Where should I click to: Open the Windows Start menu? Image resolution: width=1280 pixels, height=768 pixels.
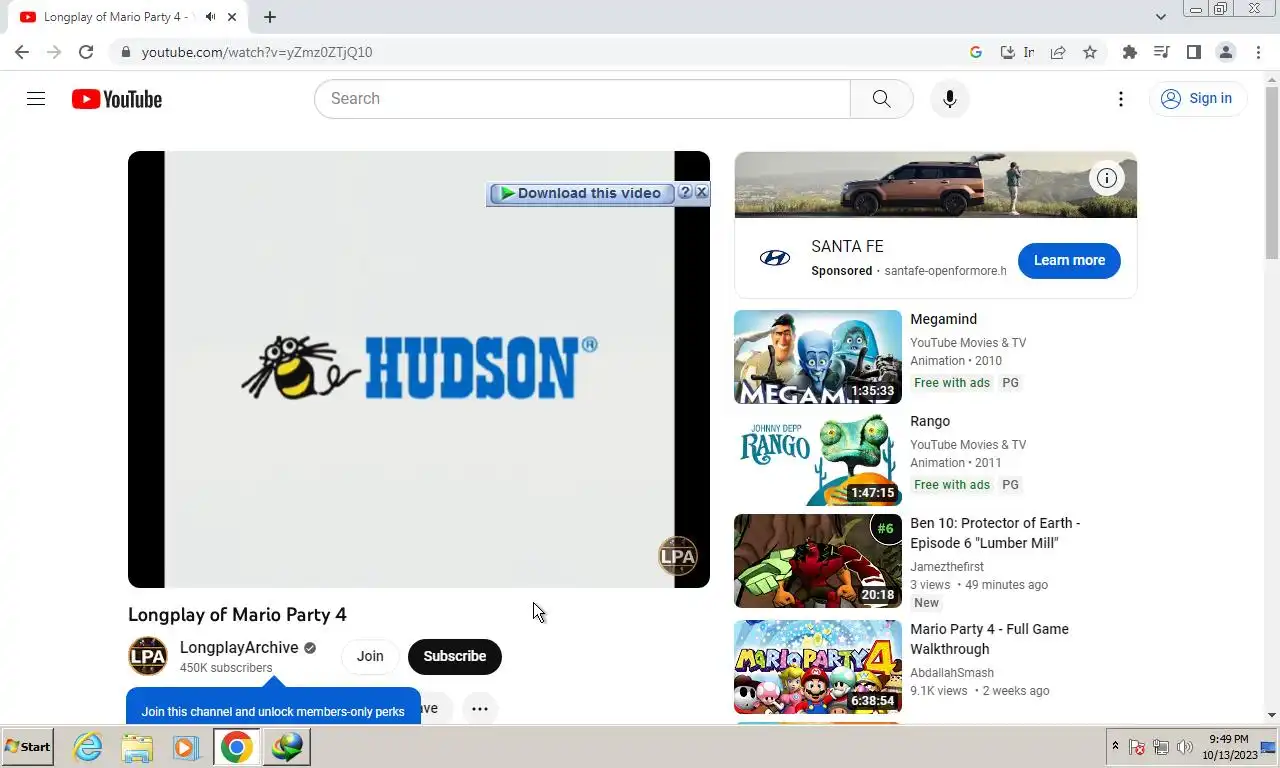coord(27,747)
